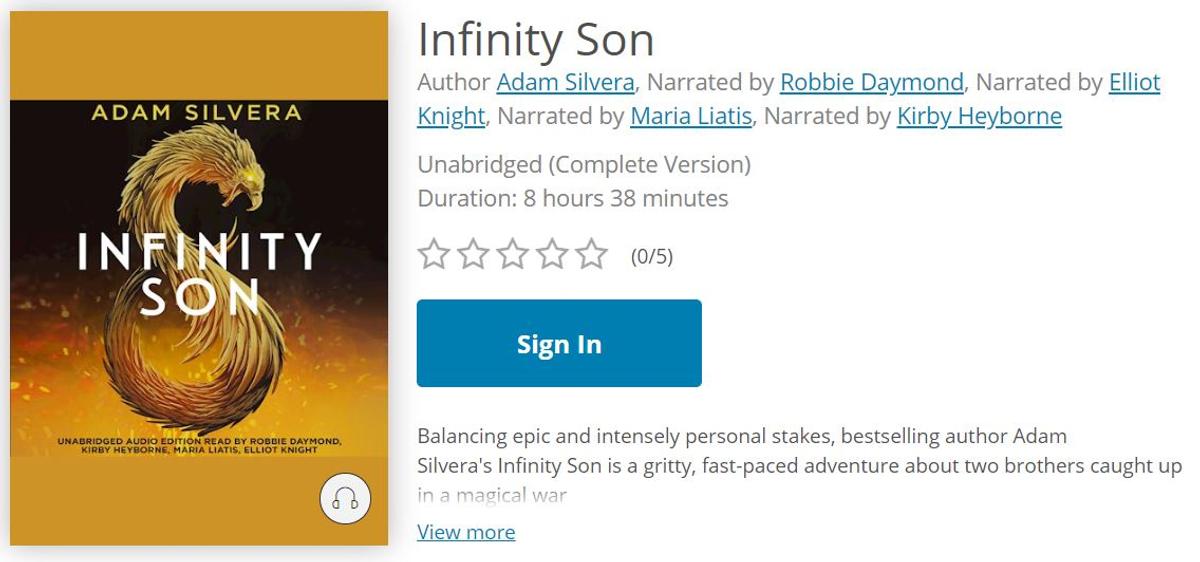Image resolution: width=1200 pixels, height=562 pixels.
Task: Rate the book one star
Action: 434,254
